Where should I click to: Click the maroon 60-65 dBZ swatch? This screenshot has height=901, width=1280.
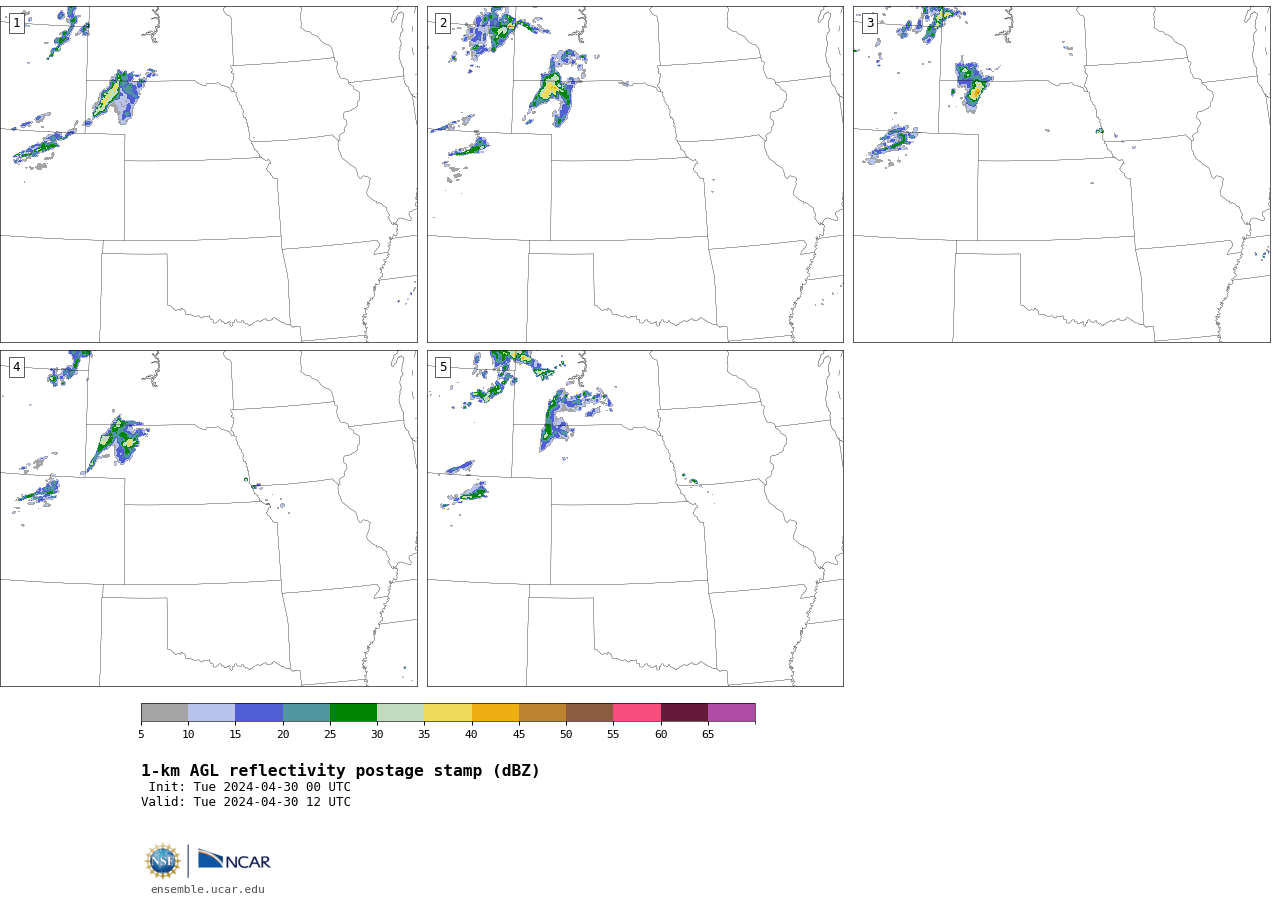tap(684, 712)
